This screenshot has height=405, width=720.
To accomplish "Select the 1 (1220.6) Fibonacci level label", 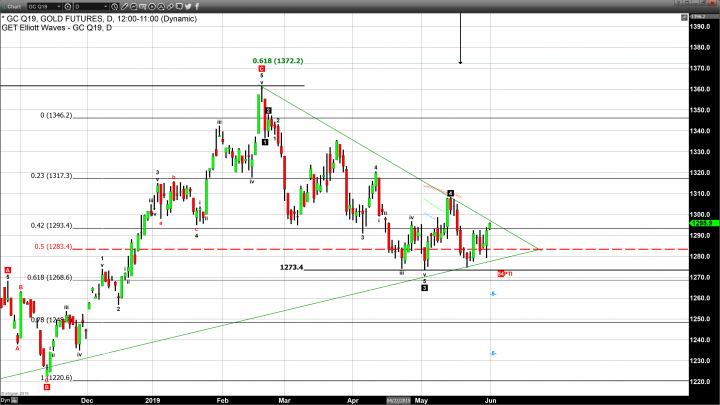I will [57, 377].
